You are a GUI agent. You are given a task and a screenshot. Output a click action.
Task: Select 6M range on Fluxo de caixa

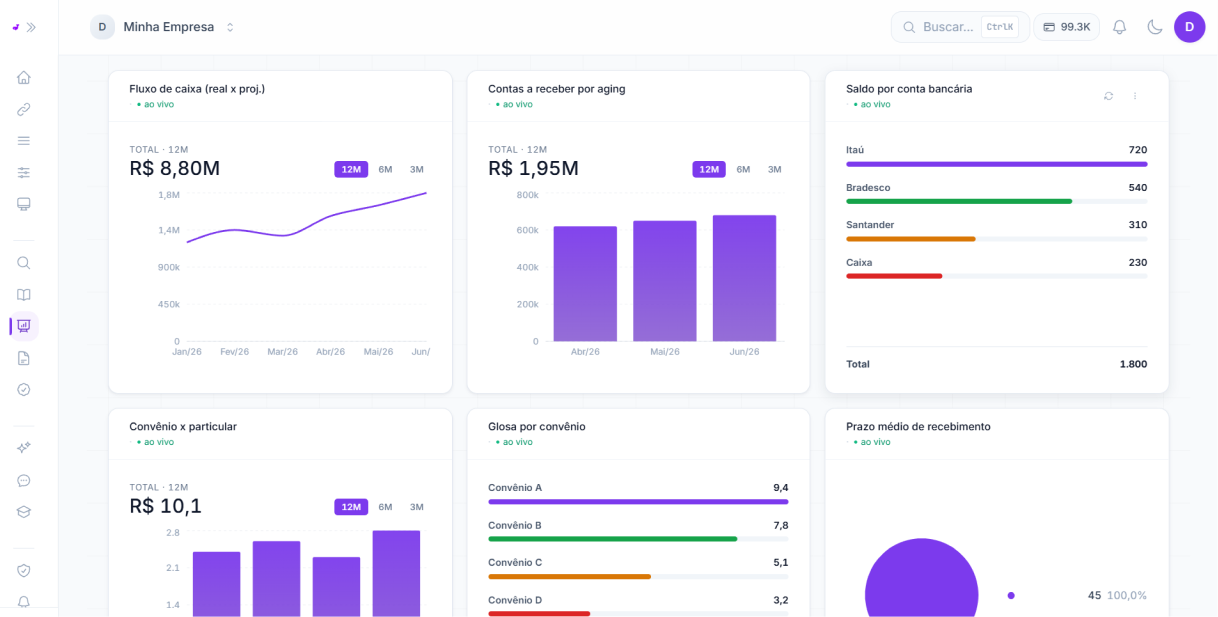tap(385, 169)
